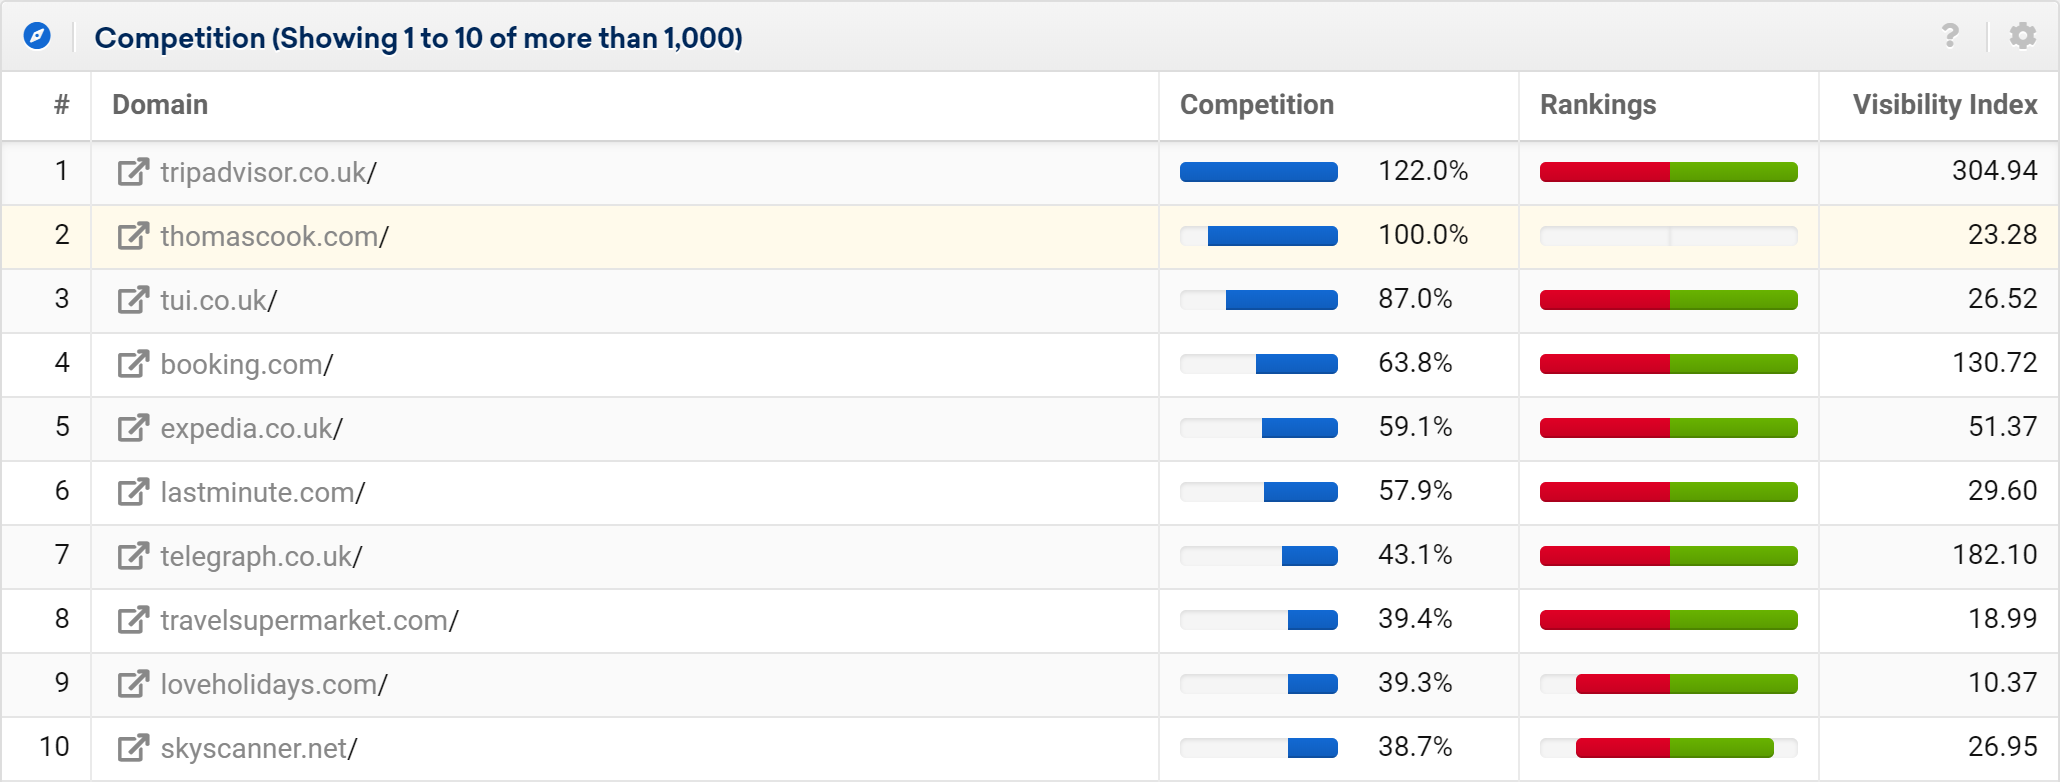Click expedia.co.uk red-green rankings bar
The image size is (2060, 782).
tap(1669, 428)
